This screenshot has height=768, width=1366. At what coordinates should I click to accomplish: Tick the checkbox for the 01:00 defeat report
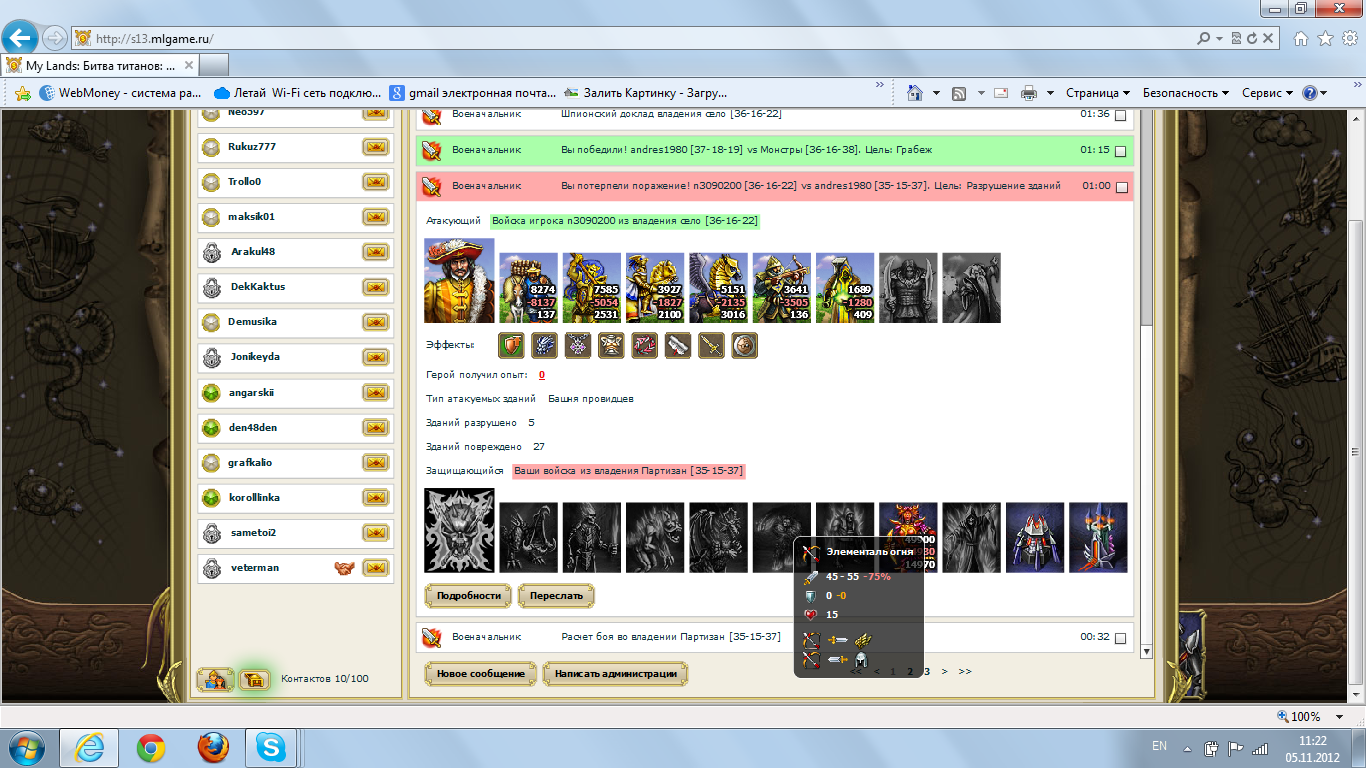click(1120, 187)
